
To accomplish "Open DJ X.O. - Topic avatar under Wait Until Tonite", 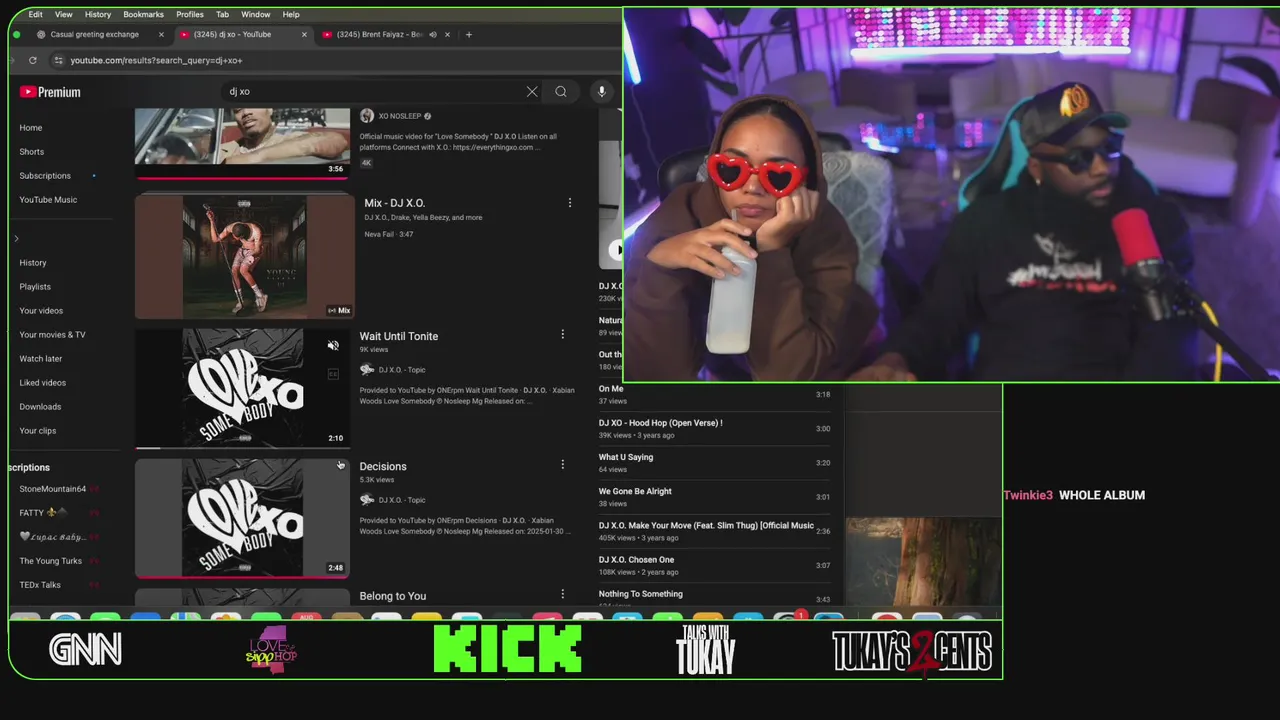I will 367,370.
